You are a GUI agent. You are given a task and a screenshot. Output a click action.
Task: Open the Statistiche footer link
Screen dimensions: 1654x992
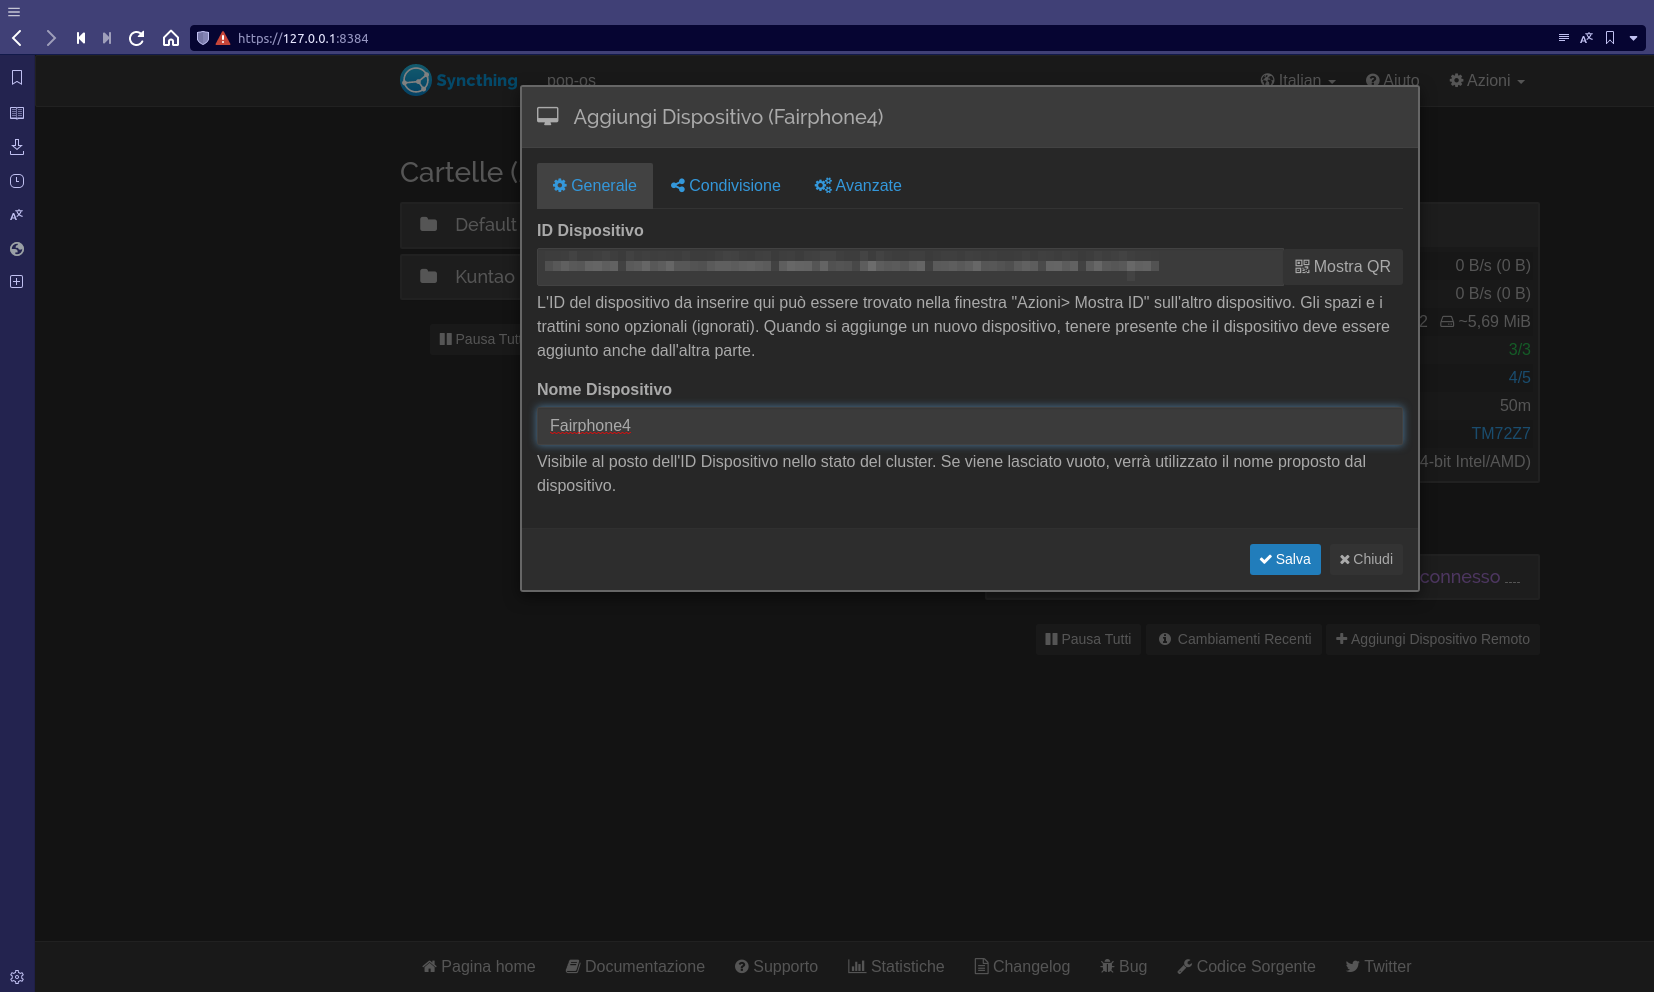[x=896, y=966]
